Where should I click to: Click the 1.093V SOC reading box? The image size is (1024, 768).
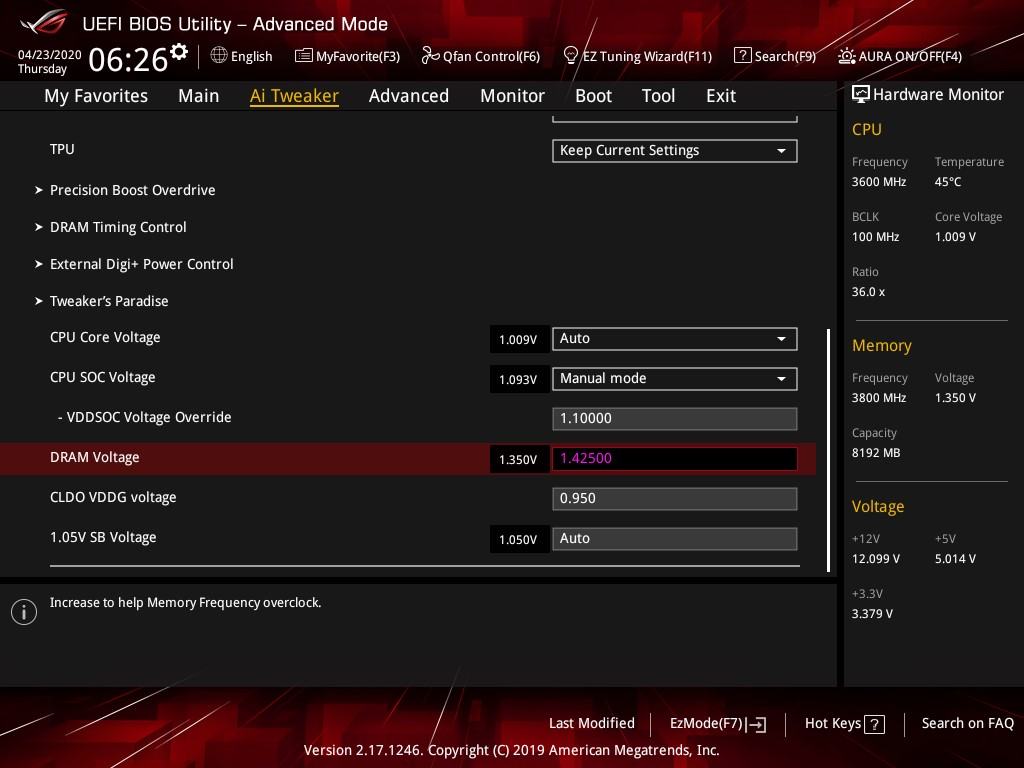coord(519,379)
